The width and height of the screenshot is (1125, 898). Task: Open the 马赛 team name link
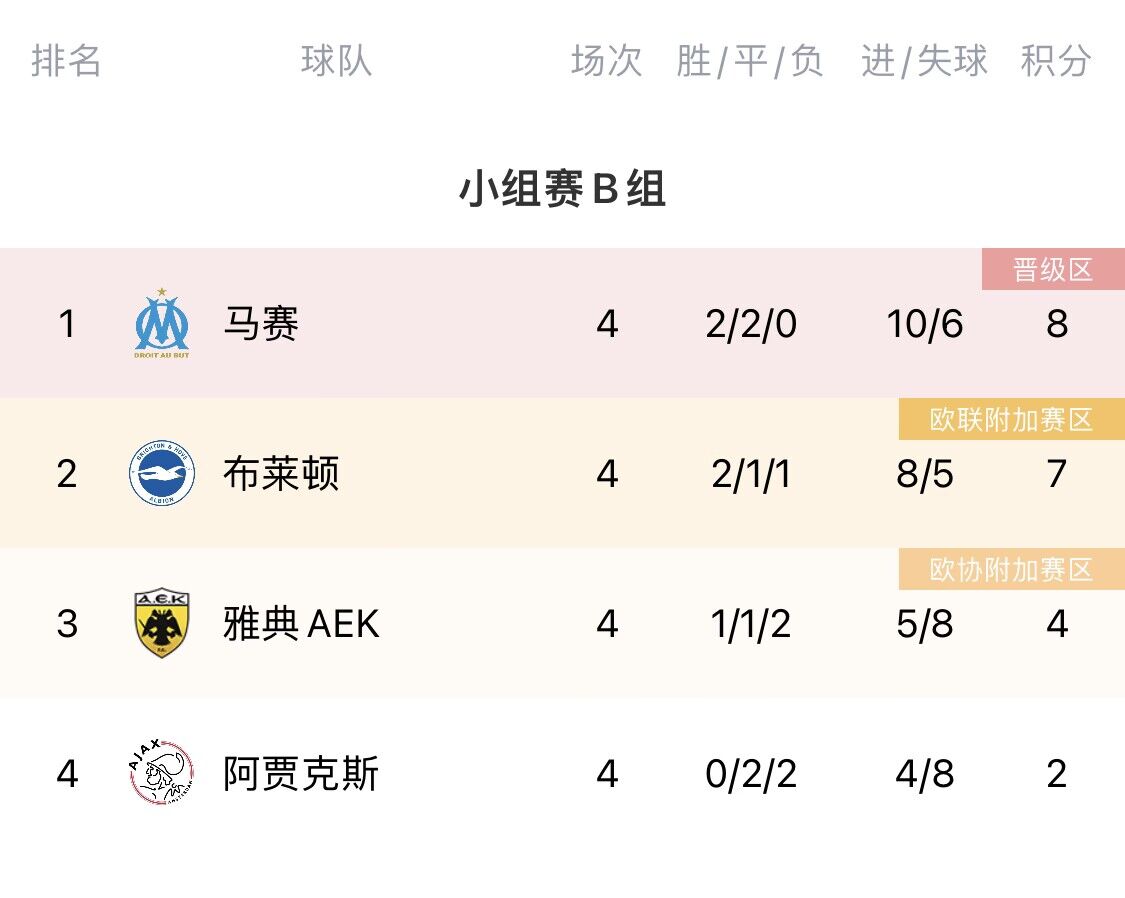(x=261, y=324)
